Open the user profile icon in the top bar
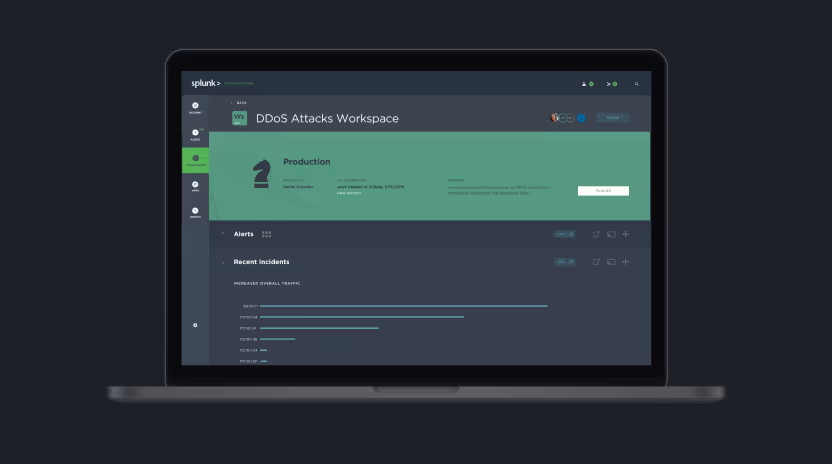This screenshot has height=464, width=832. click(584, 84)
